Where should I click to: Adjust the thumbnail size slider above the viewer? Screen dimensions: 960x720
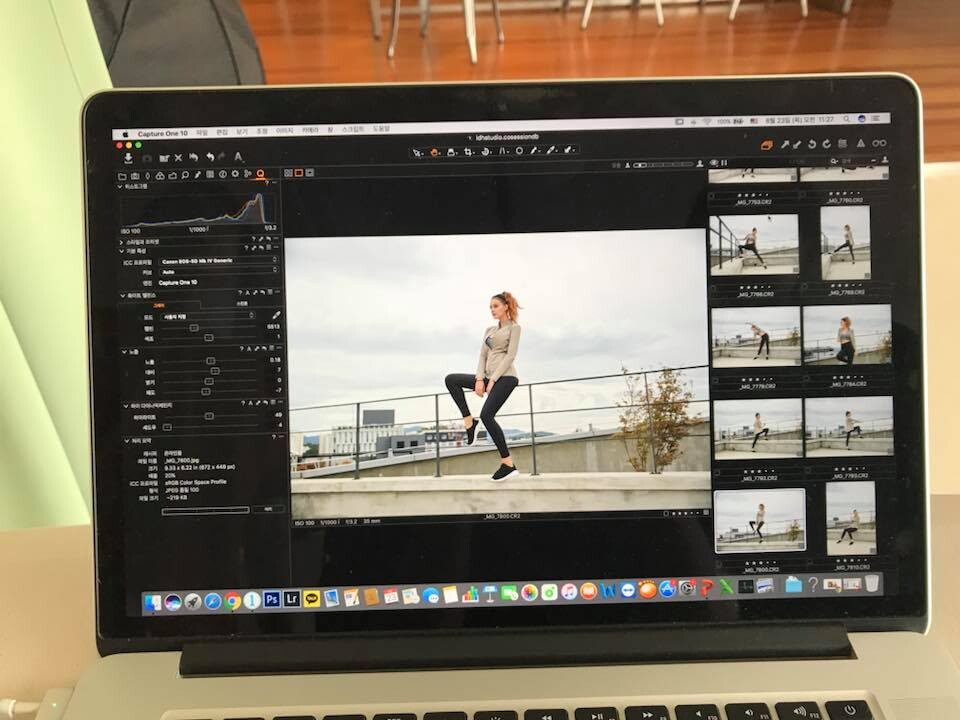click(662, 164)
